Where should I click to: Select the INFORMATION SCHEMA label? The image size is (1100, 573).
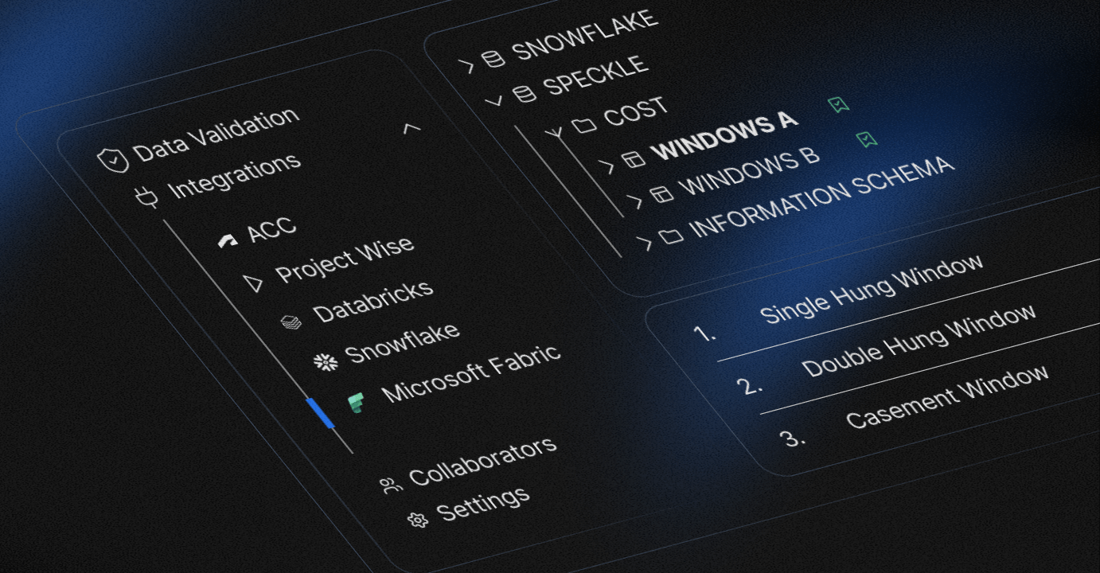click(821, 197)
